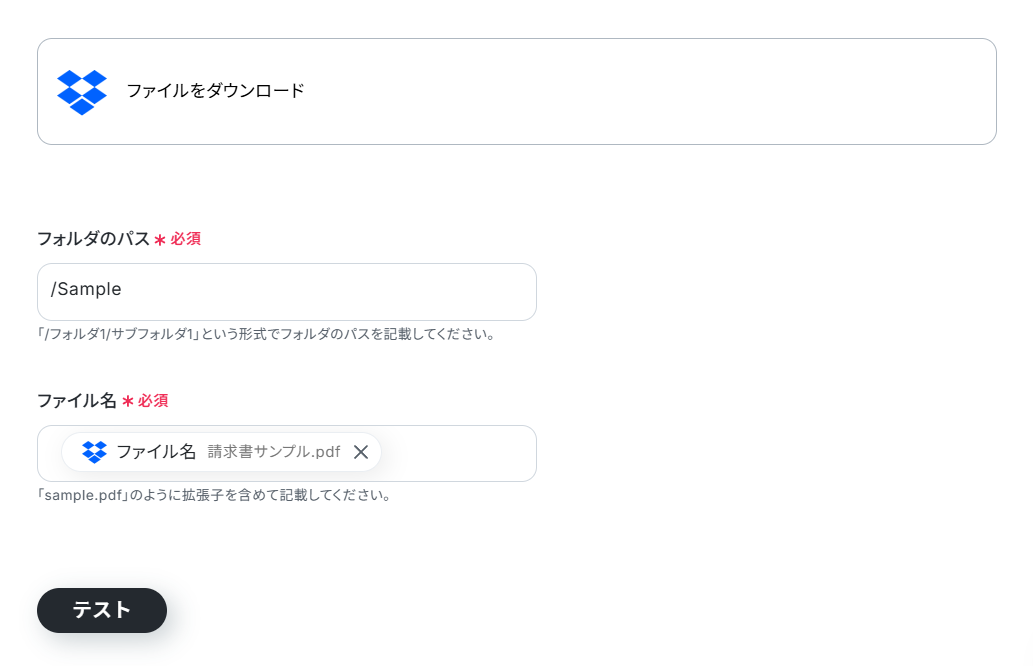Click the red asterisk next to ファイル名
Image resolution: width=1033 pixels, height=666 pixels.
128,401
